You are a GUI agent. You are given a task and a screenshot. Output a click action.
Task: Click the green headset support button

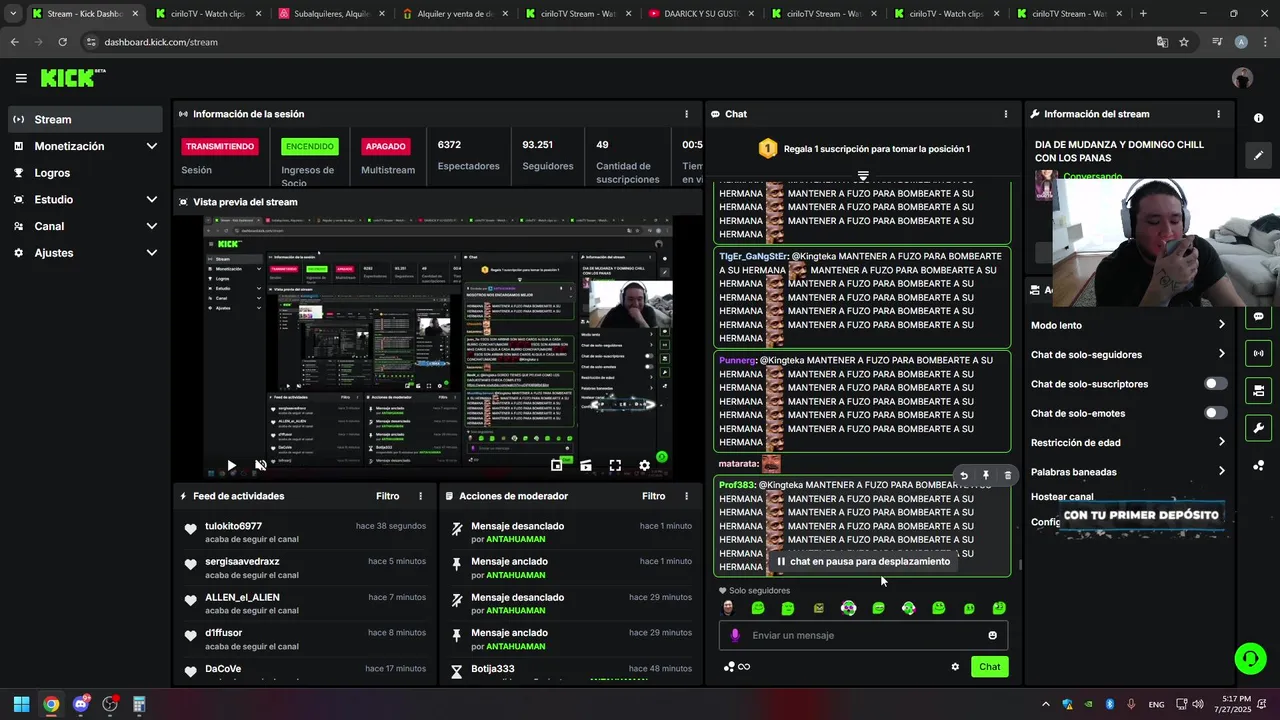(1250, 658)
